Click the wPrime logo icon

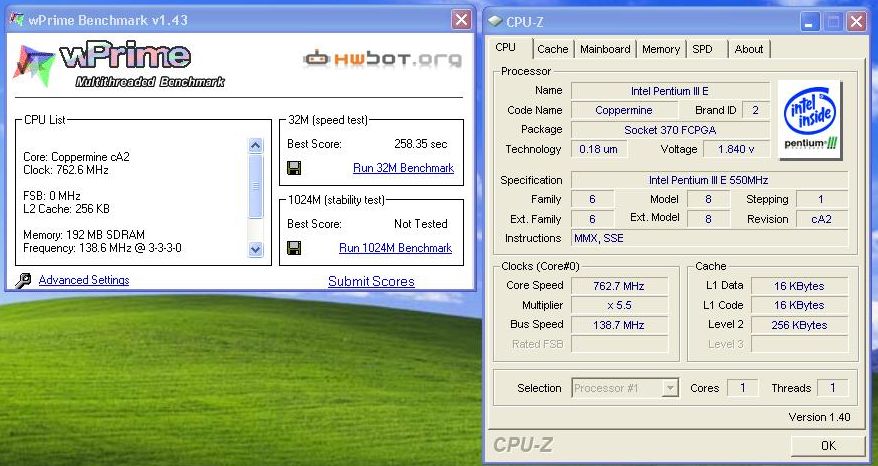point(34,65)
